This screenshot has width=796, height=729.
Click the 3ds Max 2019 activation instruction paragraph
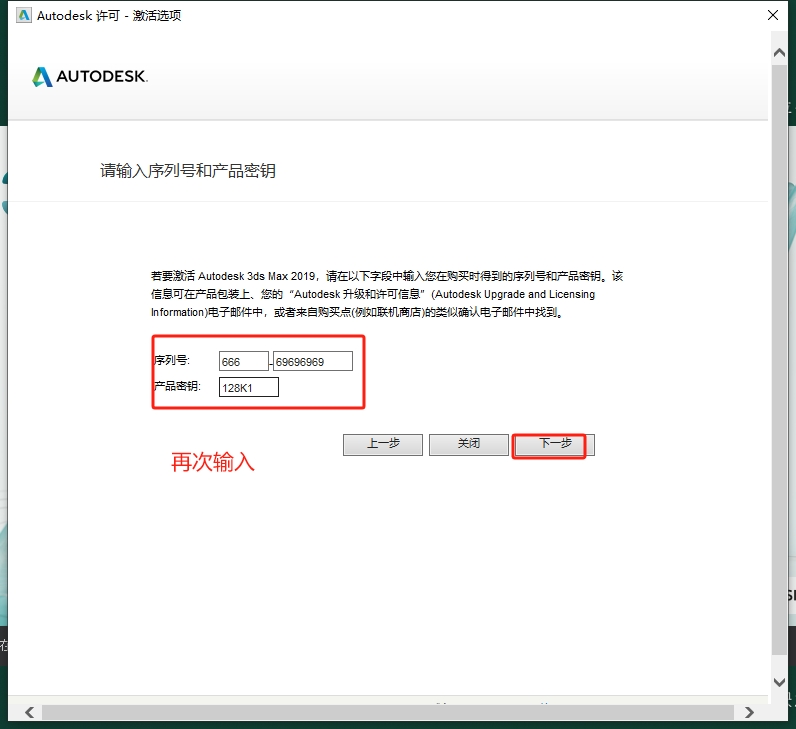click(x=386, y=294)
